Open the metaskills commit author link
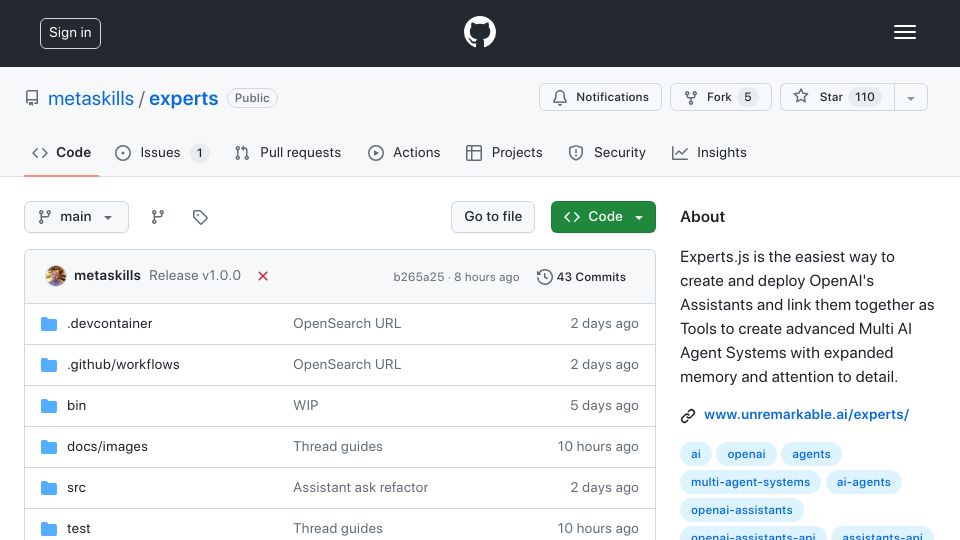 [x=107, y=276]
